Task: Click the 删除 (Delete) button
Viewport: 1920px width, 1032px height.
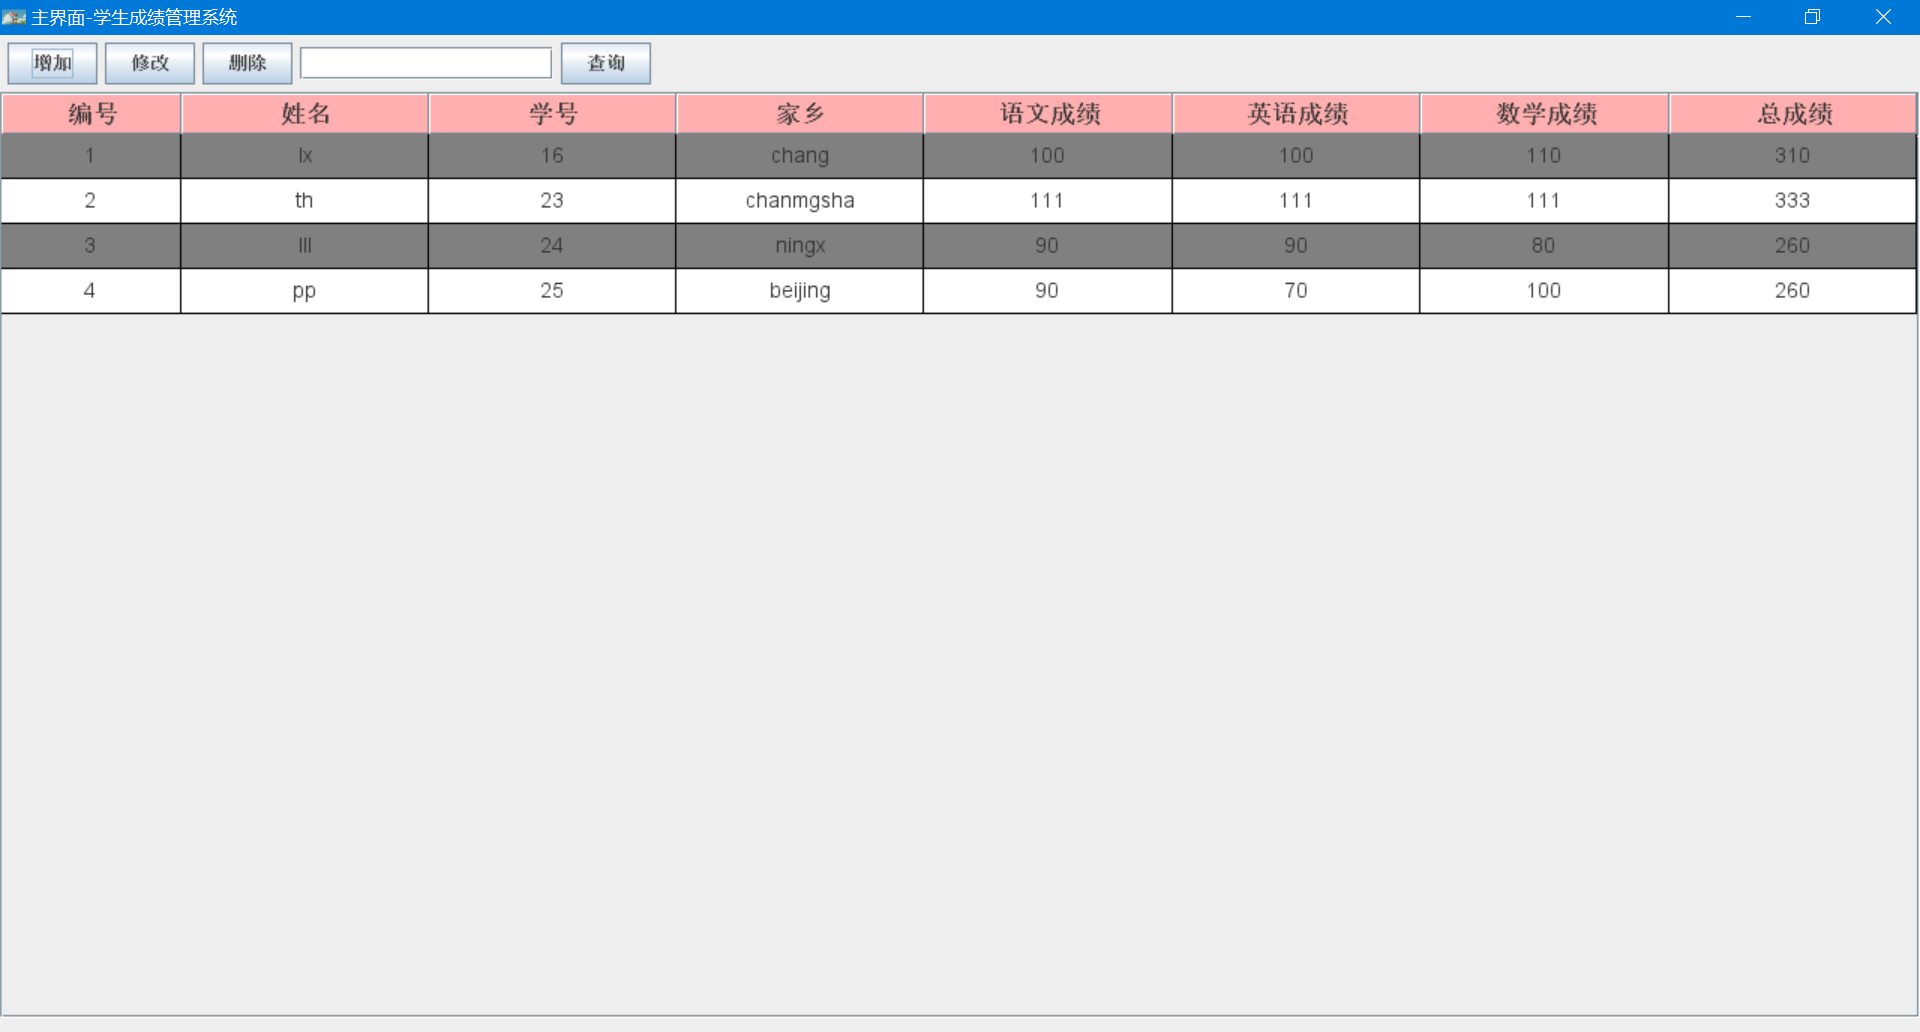Action: click(247, 63)
